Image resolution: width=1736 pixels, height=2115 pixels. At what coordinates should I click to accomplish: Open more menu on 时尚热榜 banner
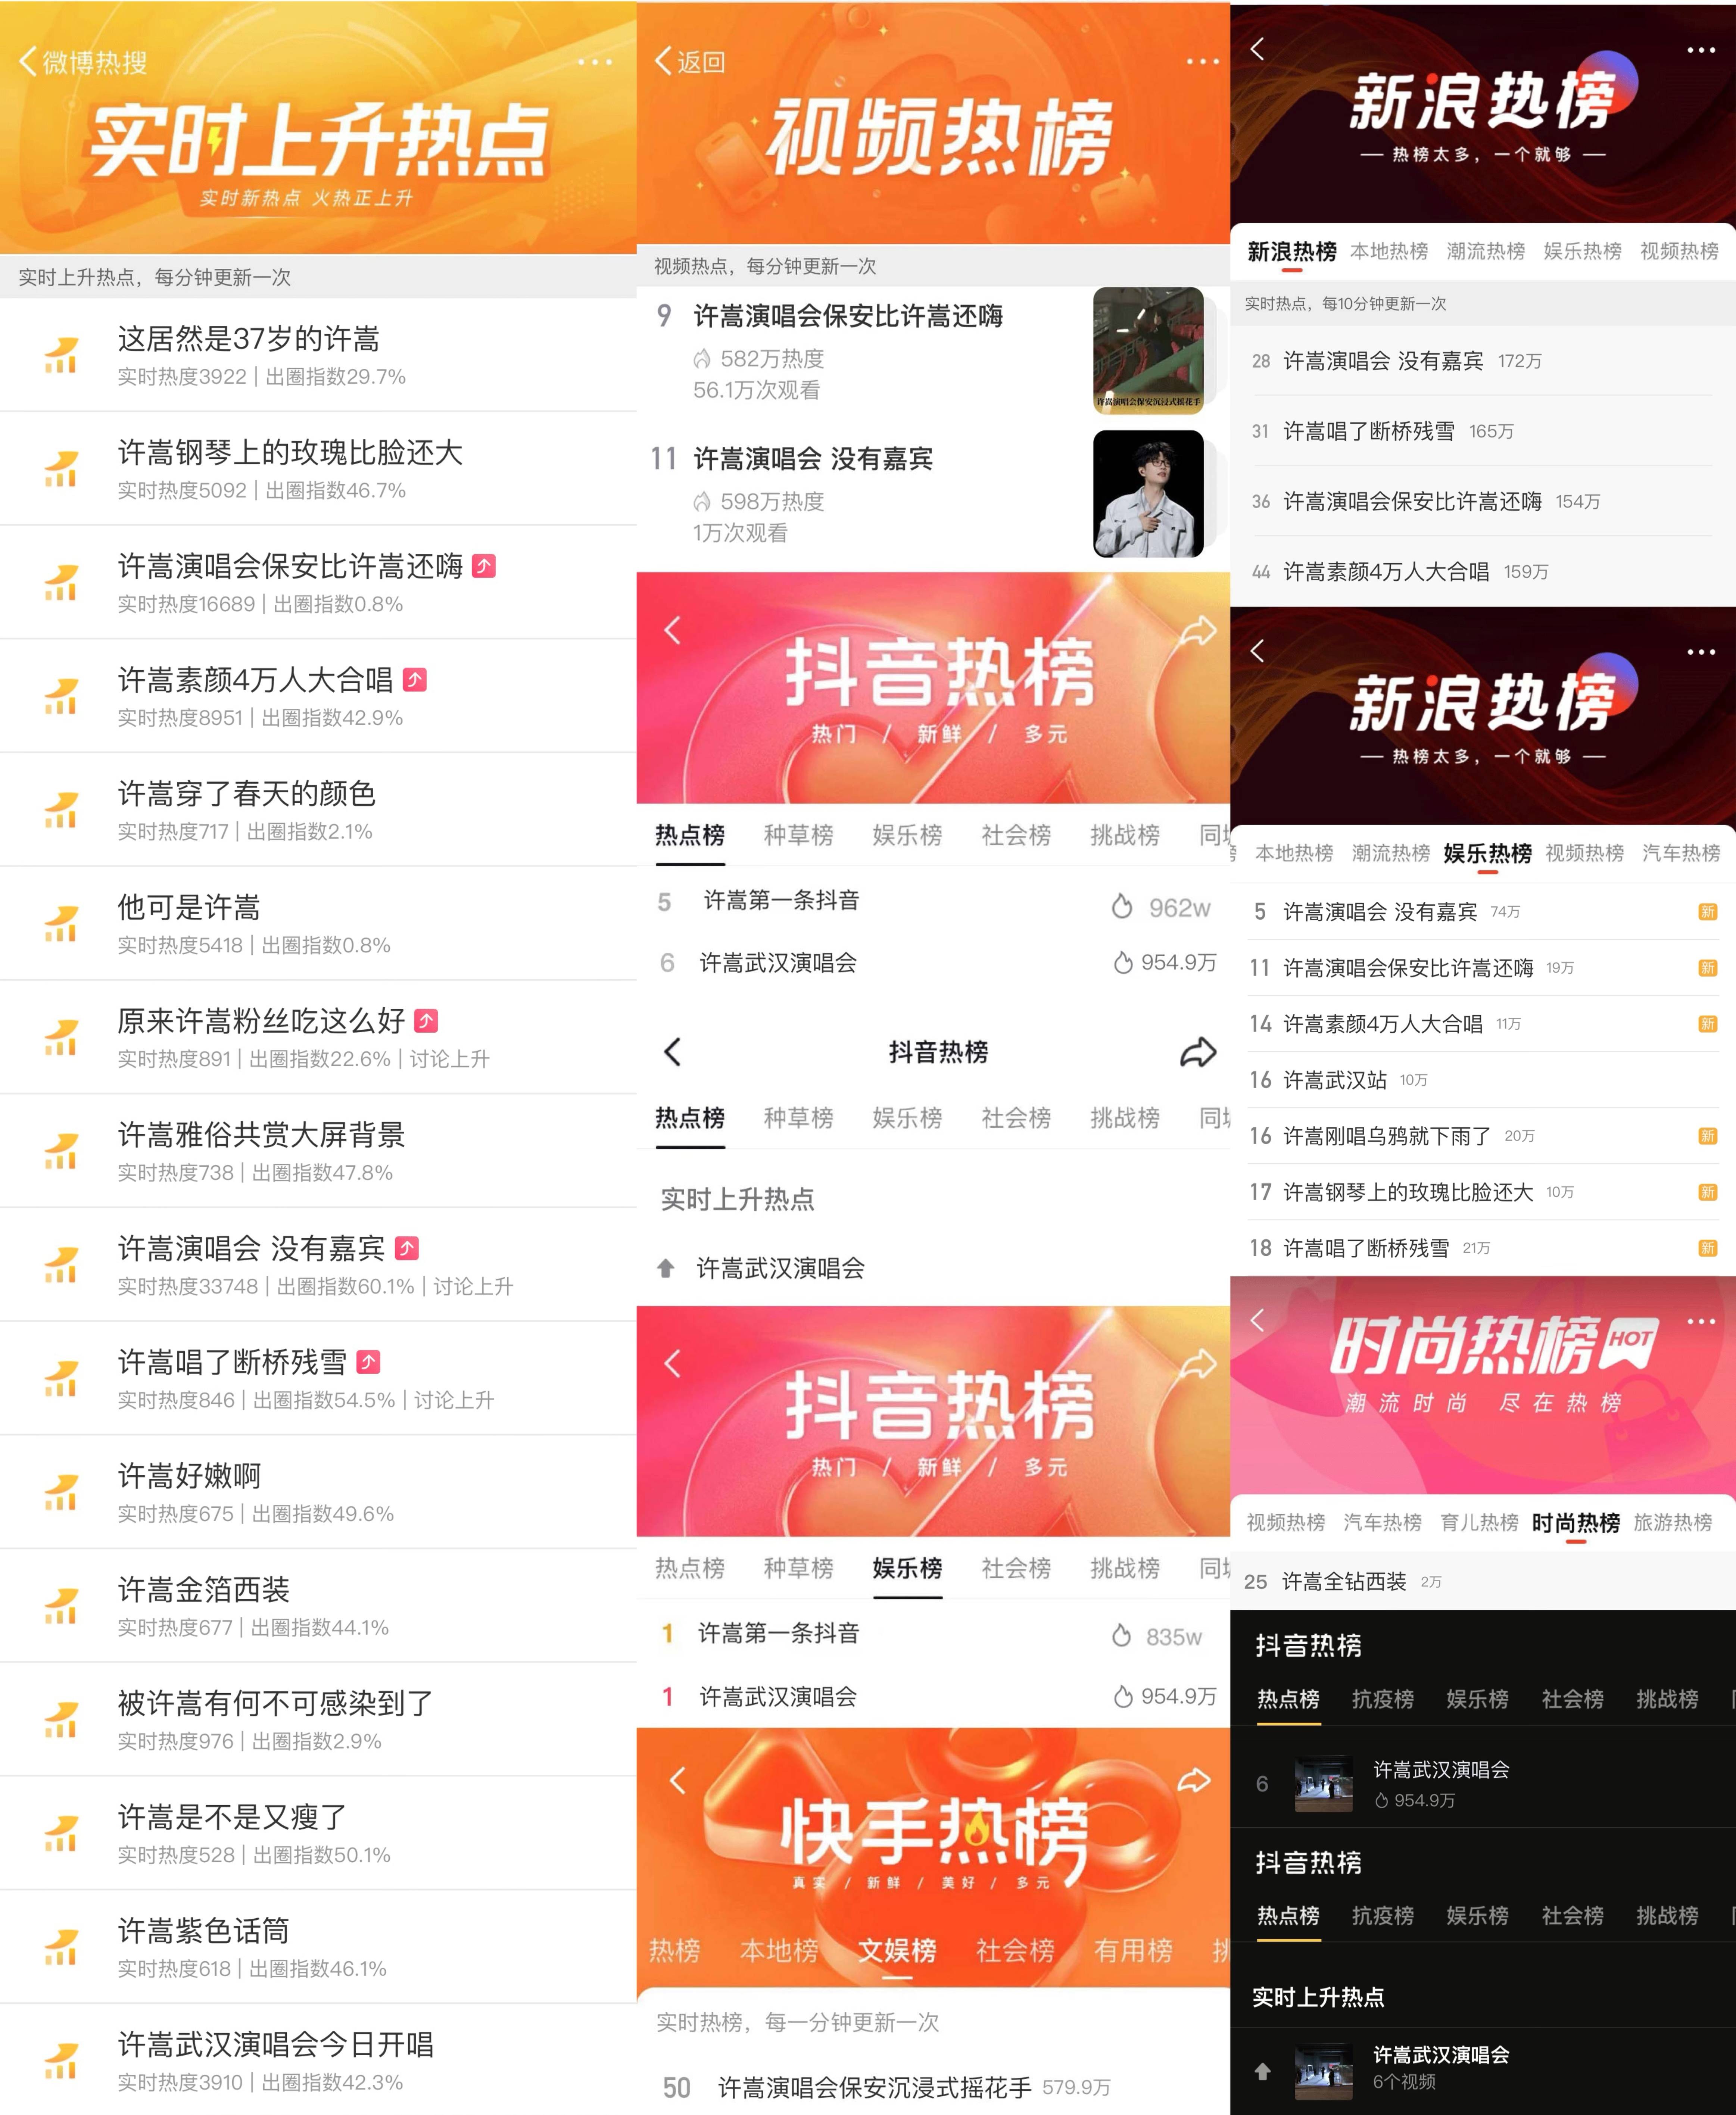pos(1701,1321)
